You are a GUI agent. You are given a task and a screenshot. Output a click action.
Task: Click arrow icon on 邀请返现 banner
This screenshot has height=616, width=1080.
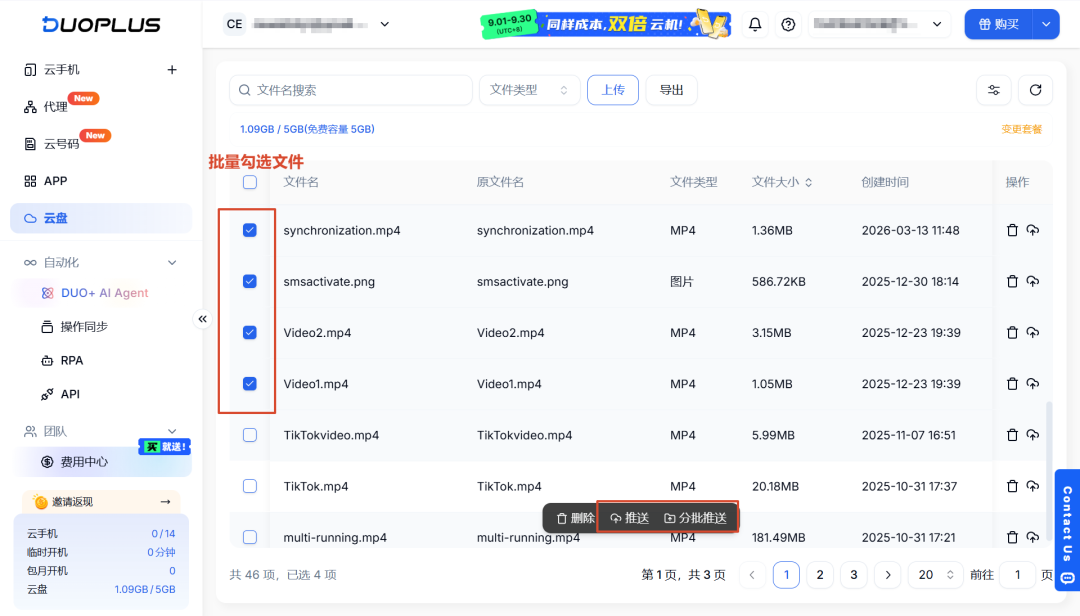click(165, 502)
